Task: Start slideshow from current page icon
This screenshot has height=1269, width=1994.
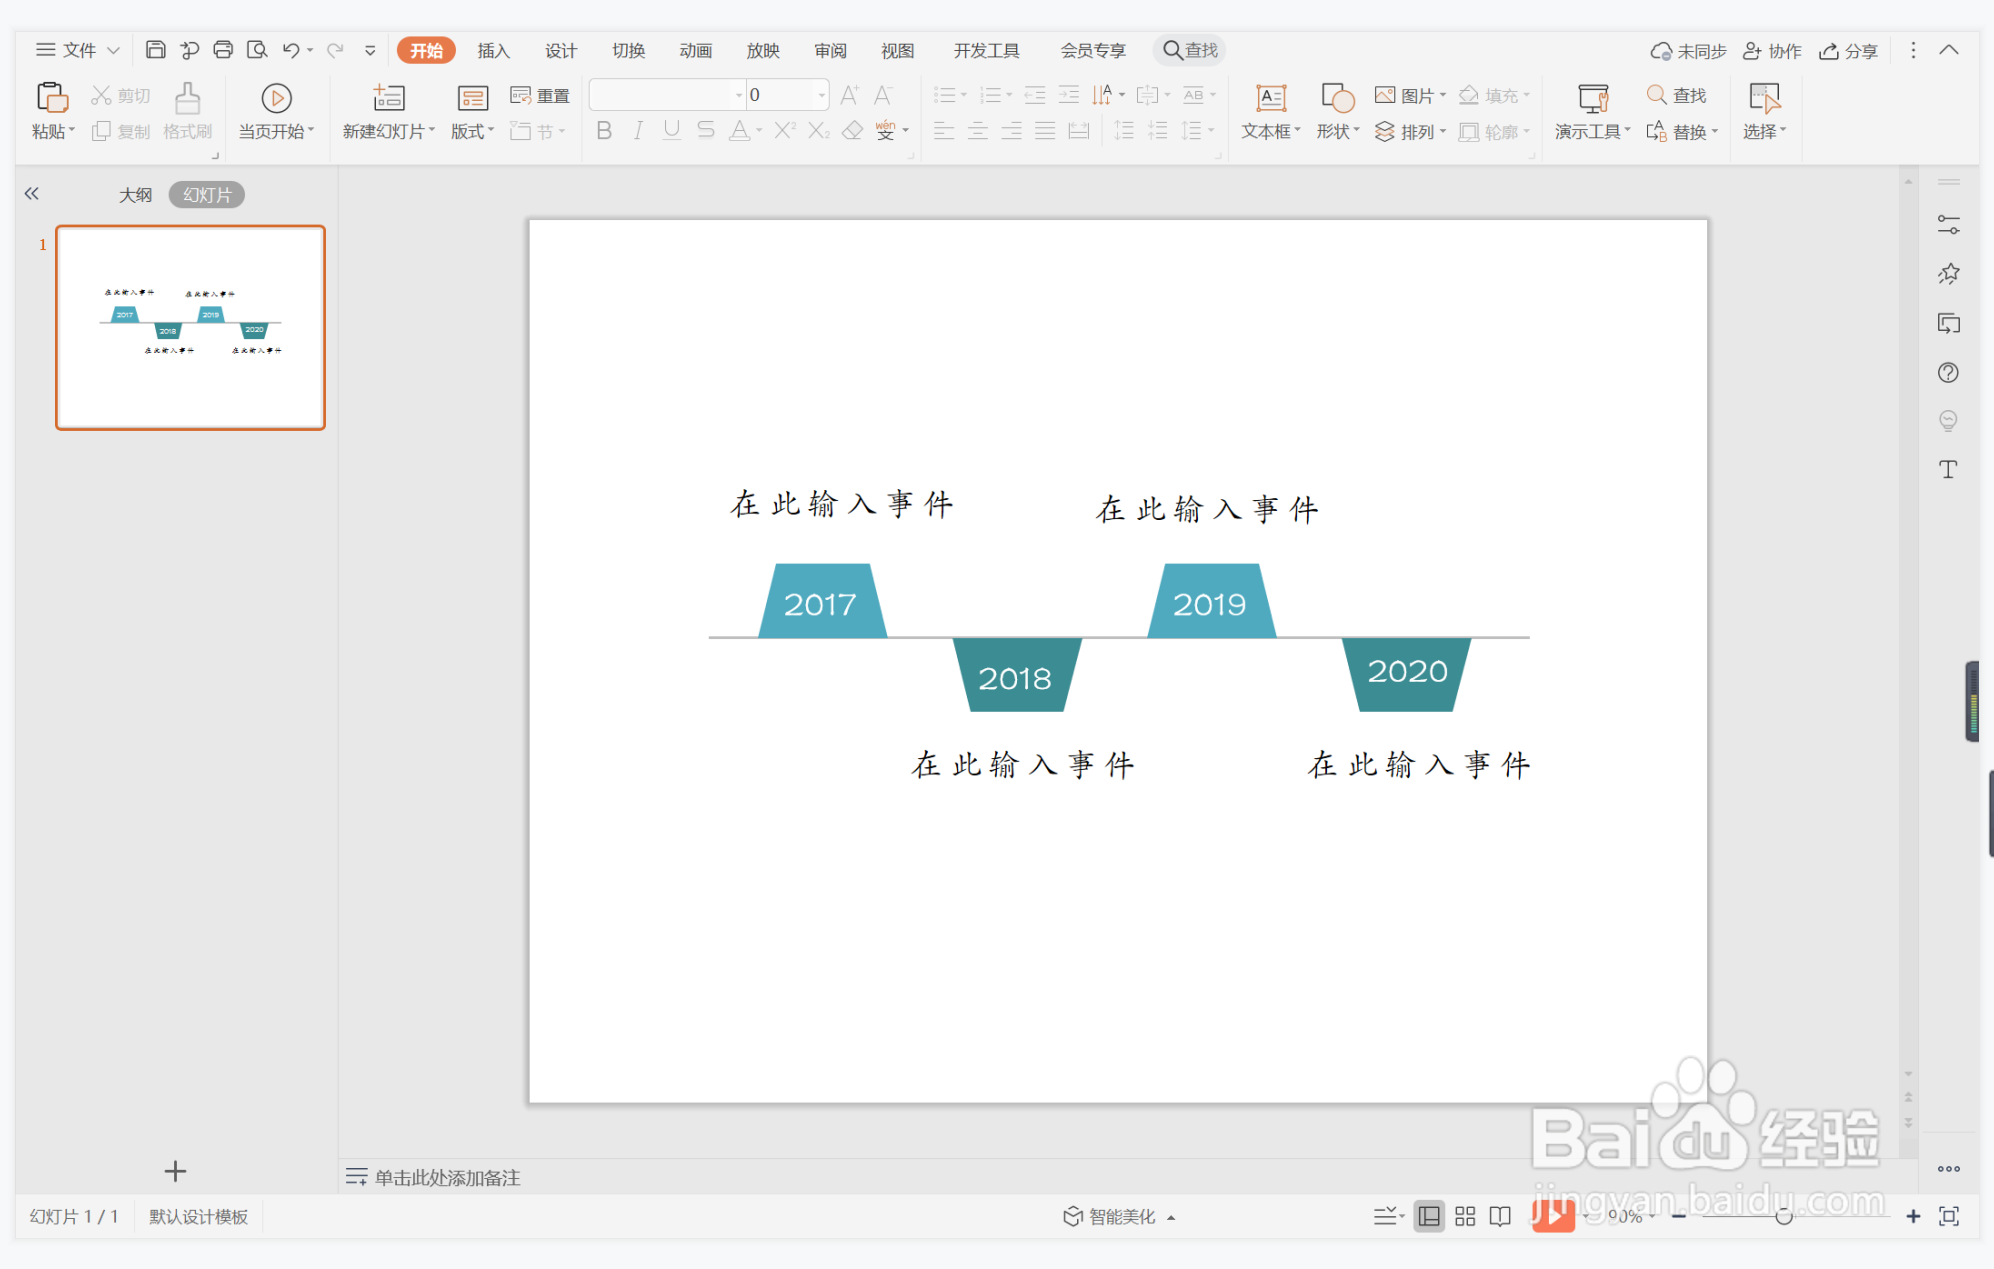Action: coord(276,98)
